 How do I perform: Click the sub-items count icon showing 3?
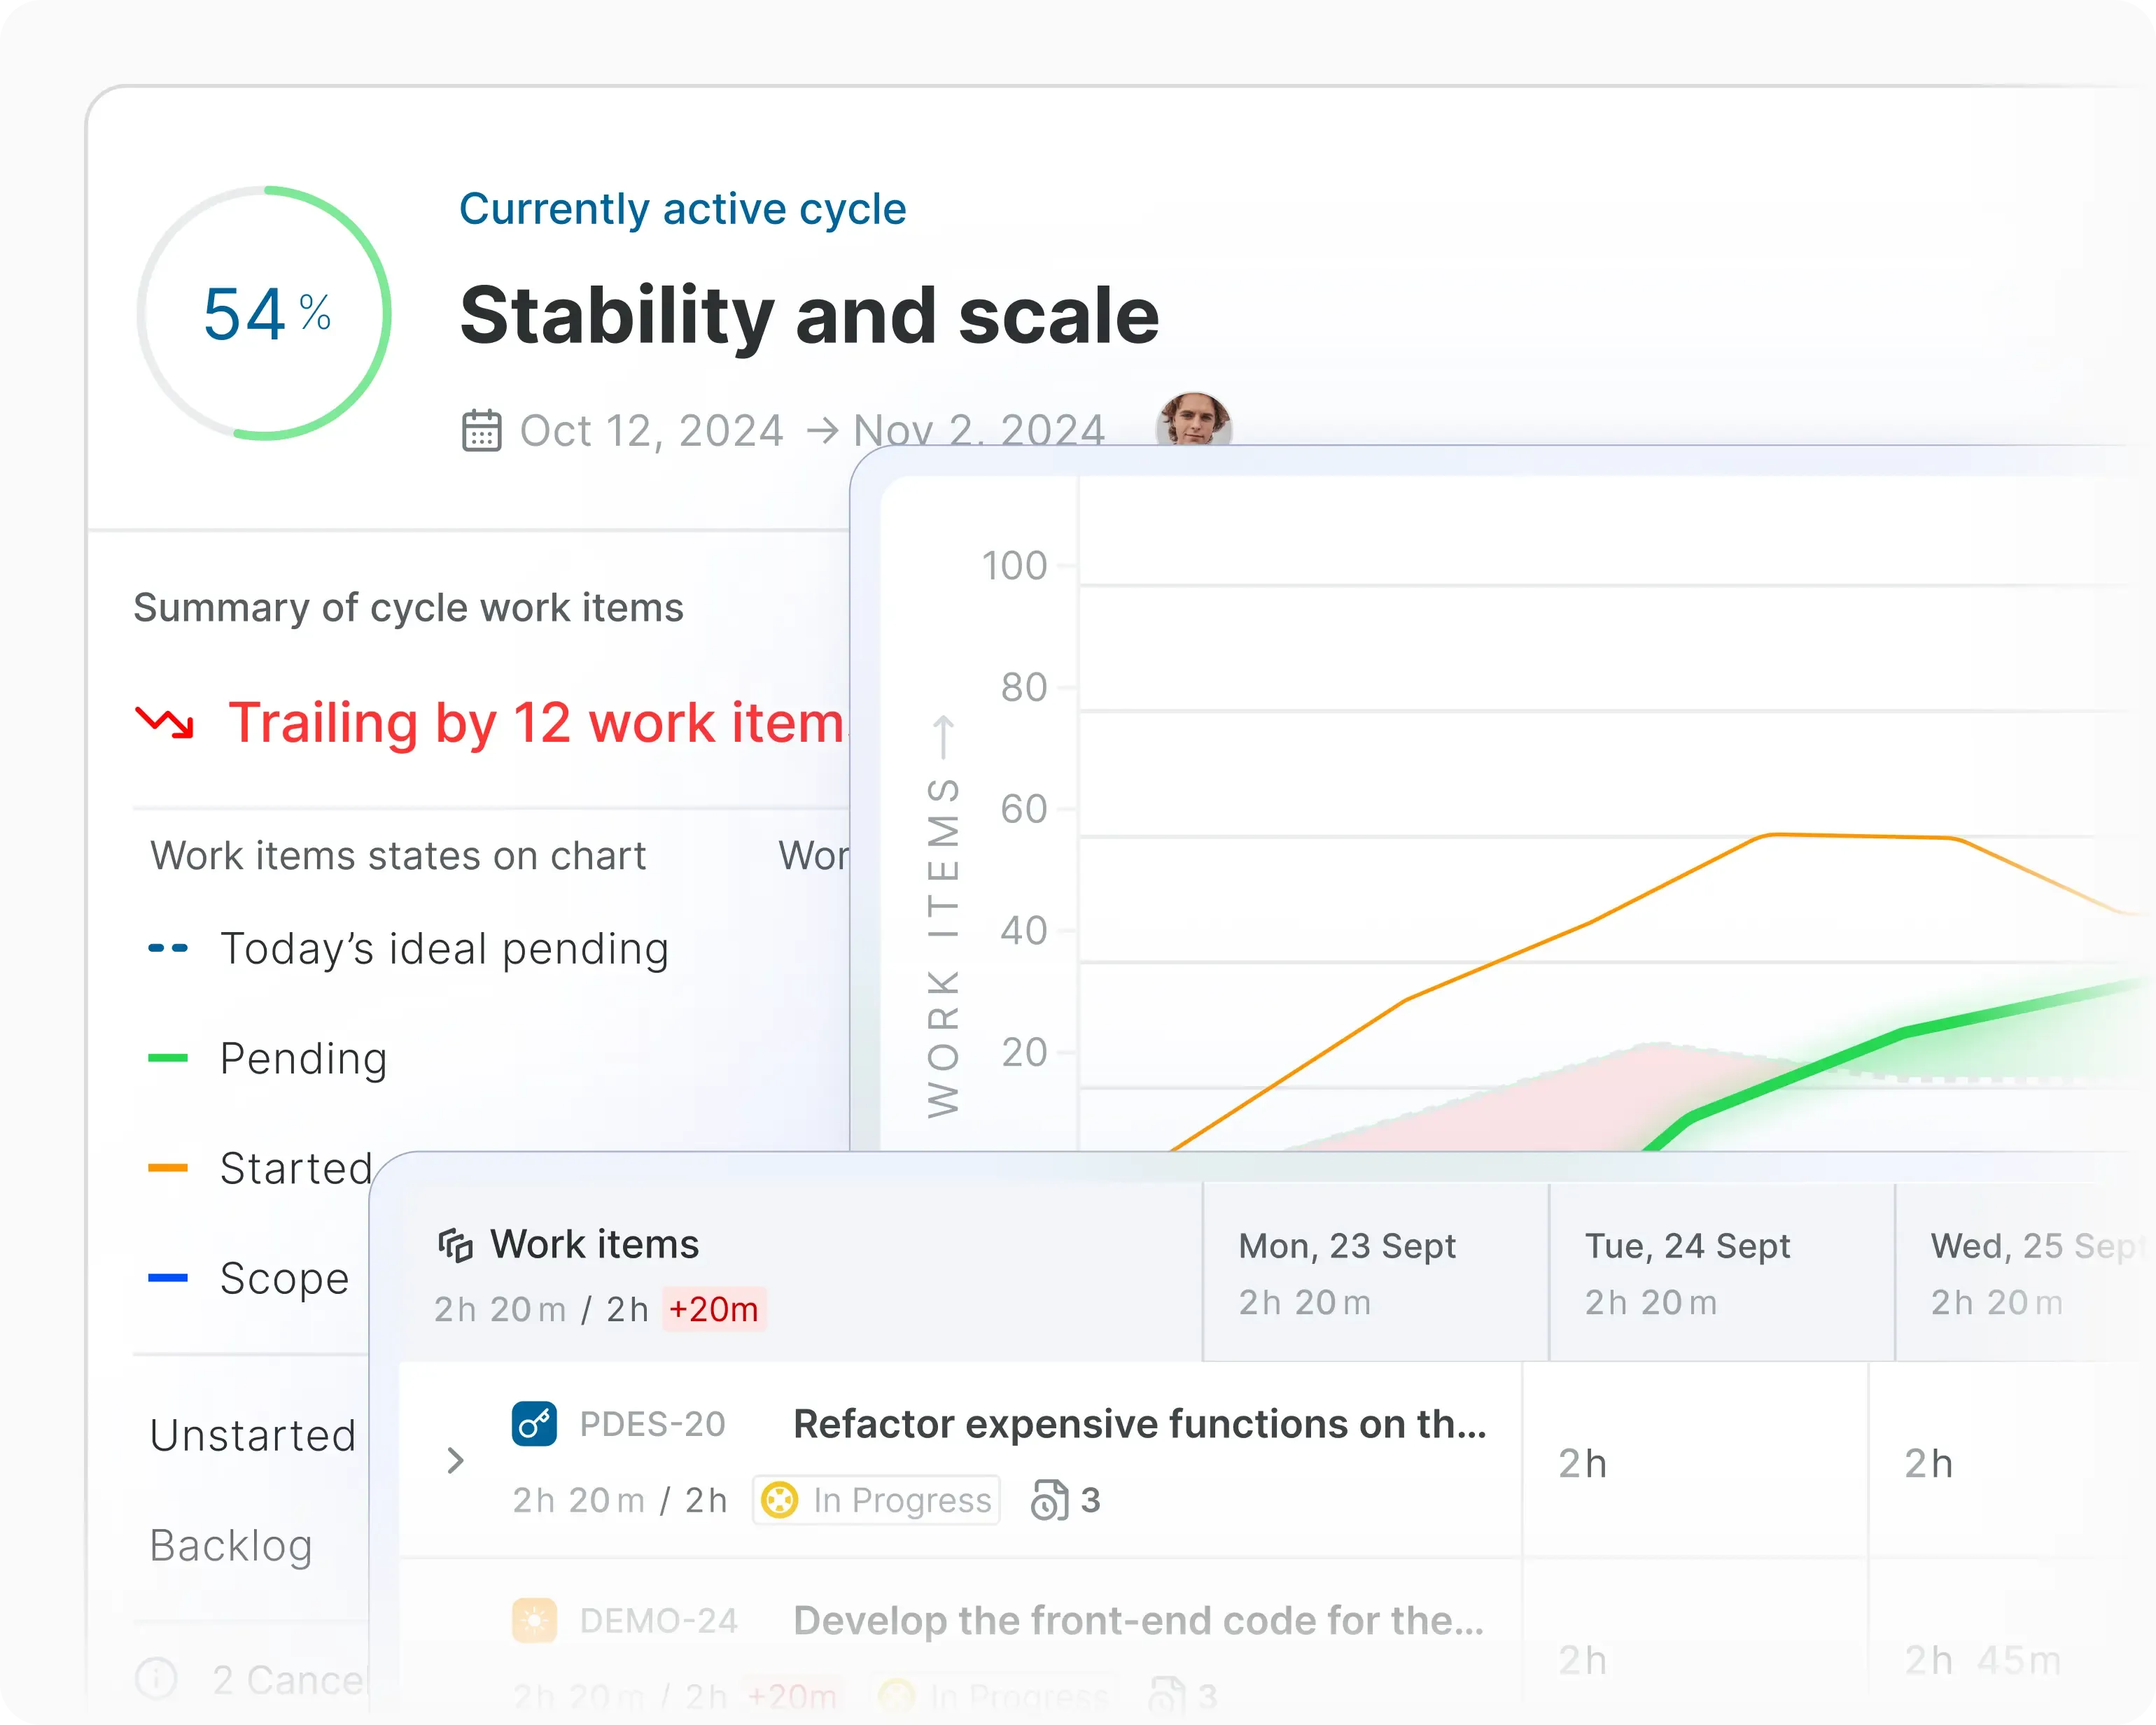click(1050, 1500)
